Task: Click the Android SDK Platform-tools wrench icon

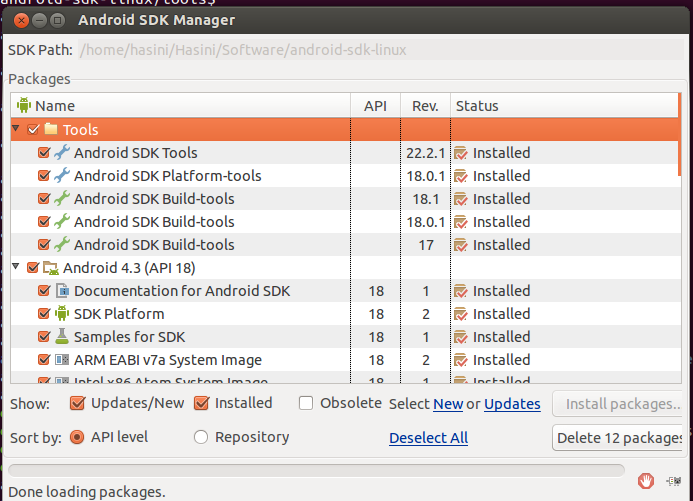Action: point(62,176)
